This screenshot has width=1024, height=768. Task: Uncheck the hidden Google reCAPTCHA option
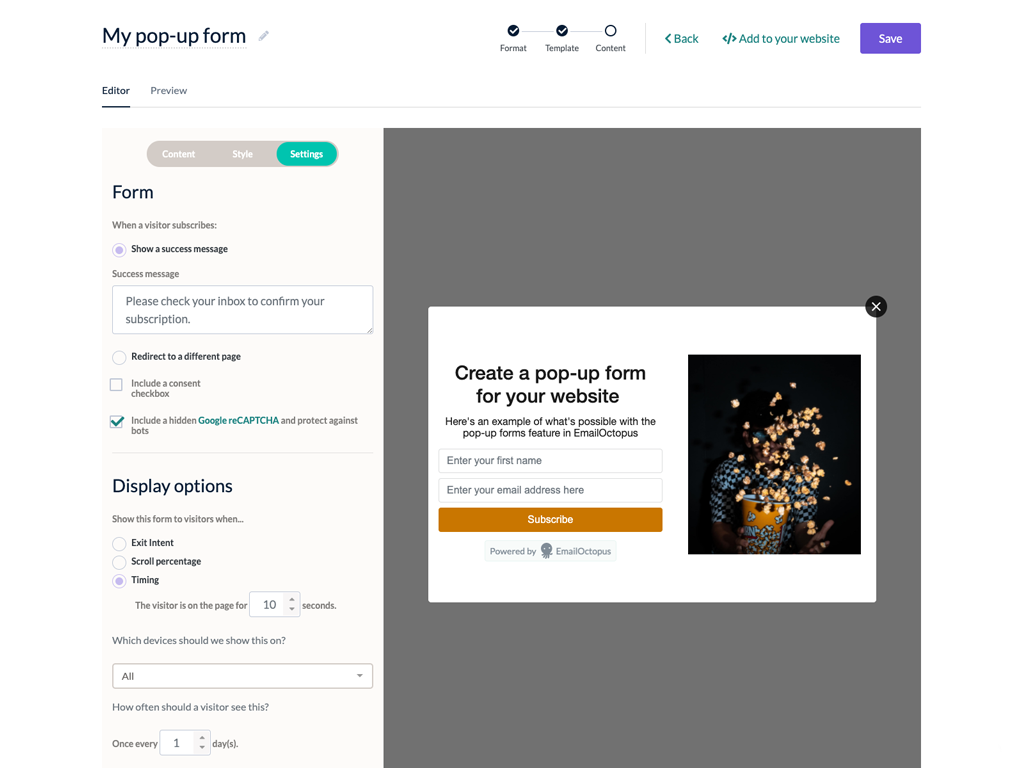pyautogui.click(x=117, y=421)
